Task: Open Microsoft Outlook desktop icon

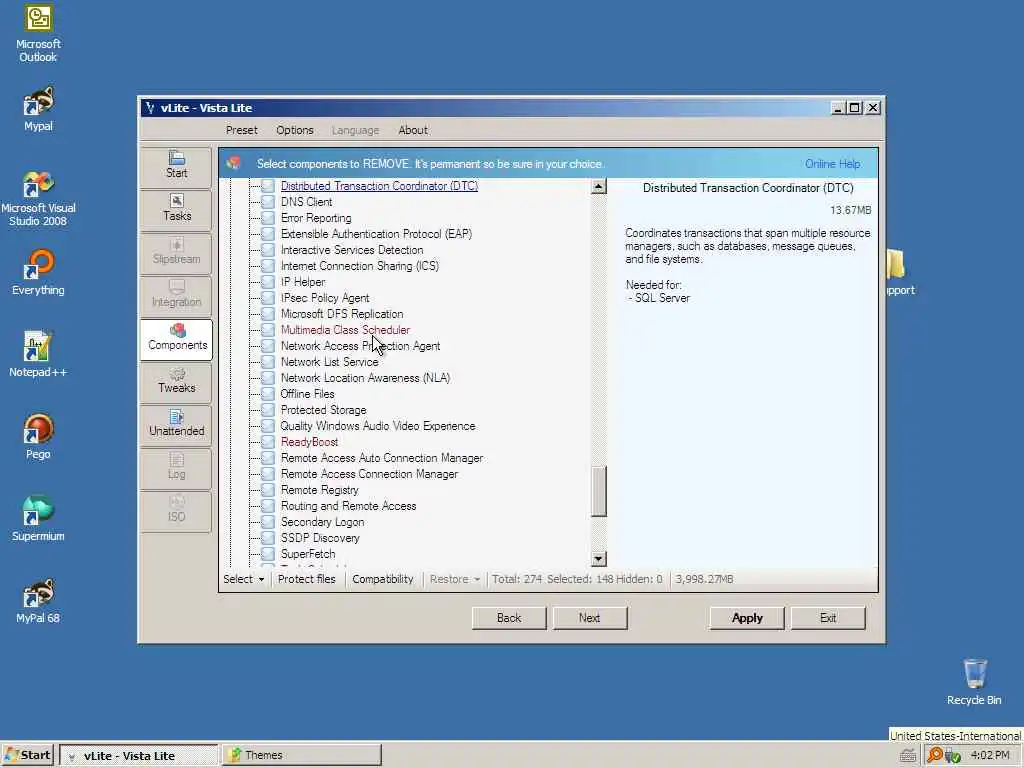Action: click(38, 34)
